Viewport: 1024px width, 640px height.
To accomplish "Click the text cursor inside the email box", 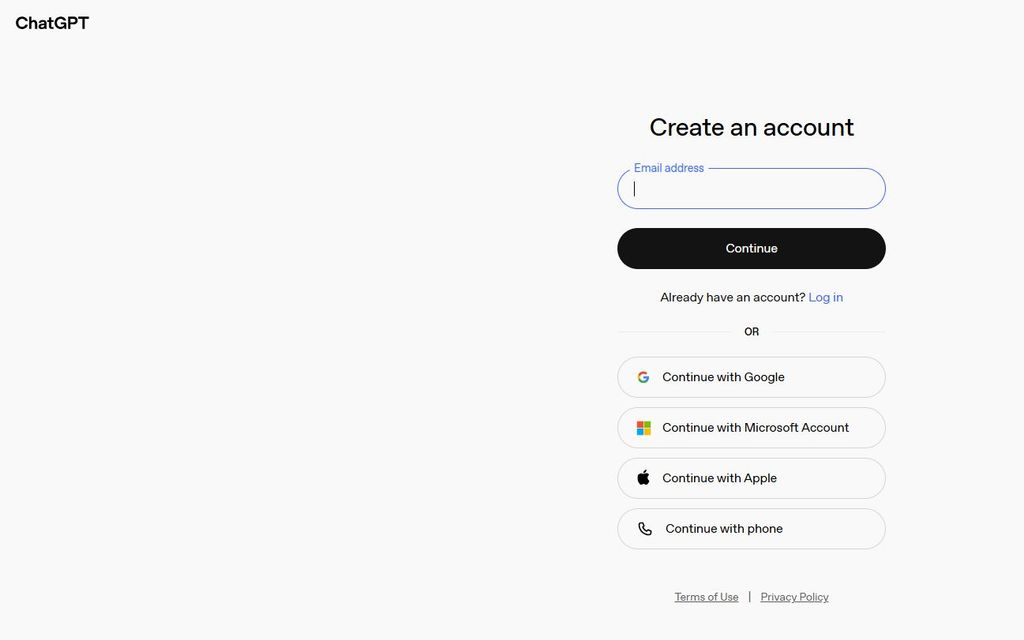I will [634, 189].
